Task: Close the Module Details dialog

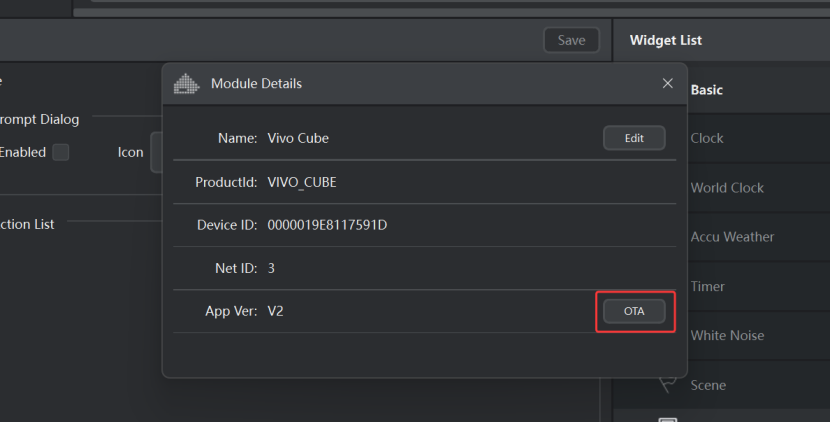Action: click(668, 83)
